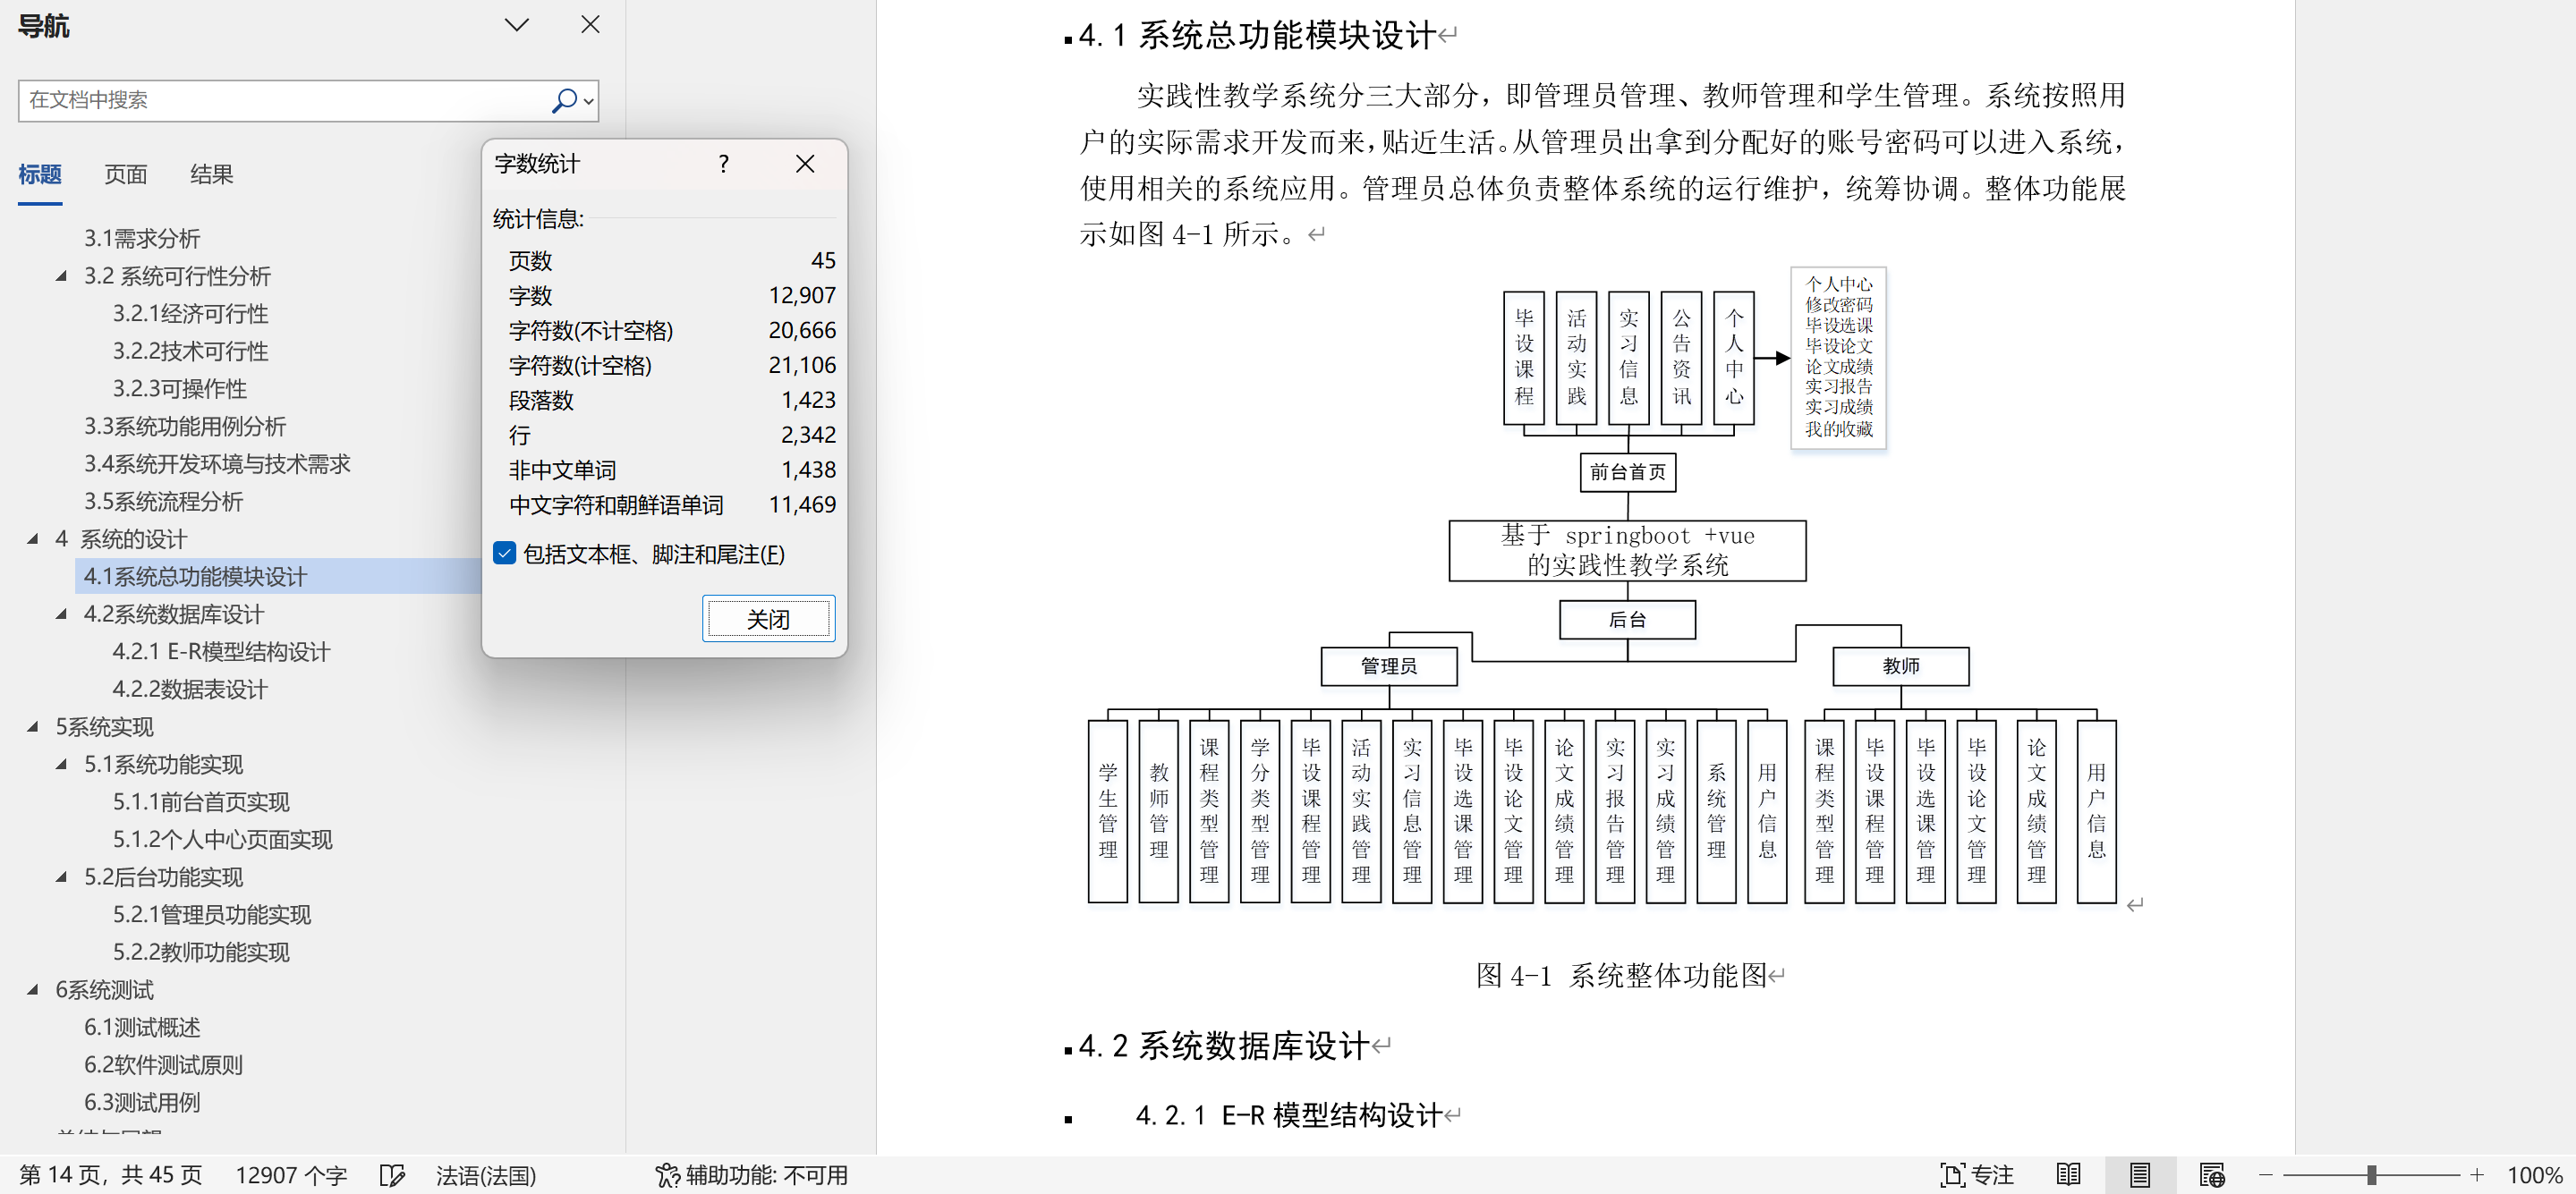The image size is (2576, 1194).
Task: Collapse the 5.2后台功能实现 heading
Action: point(61,877)
